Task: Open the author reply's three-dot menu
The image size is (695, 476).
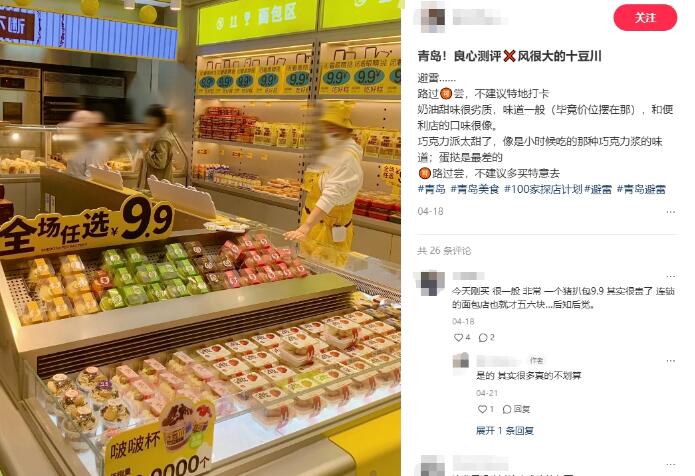Action: pos(671,361)
